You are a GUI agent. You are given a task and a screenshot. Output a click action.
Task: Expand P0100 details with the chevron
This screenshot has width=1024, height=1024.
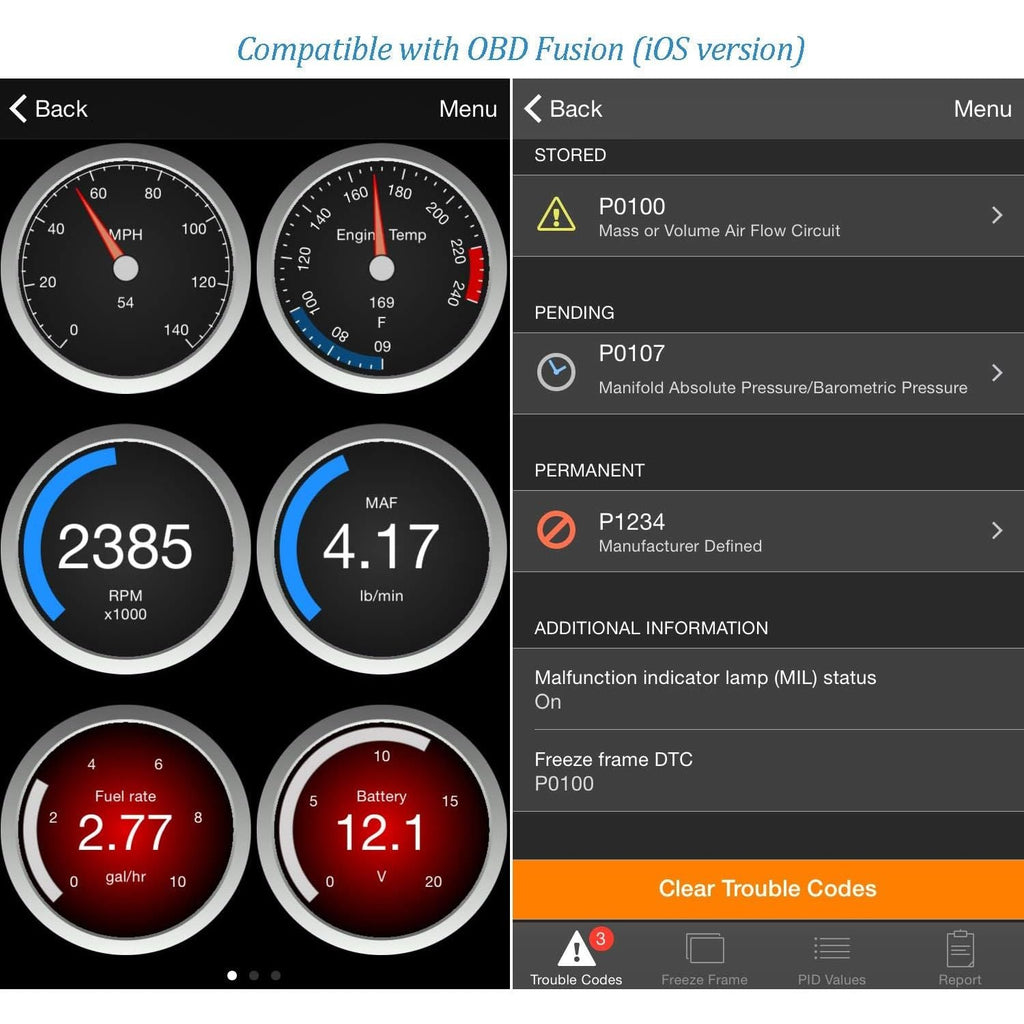point(997,215)
